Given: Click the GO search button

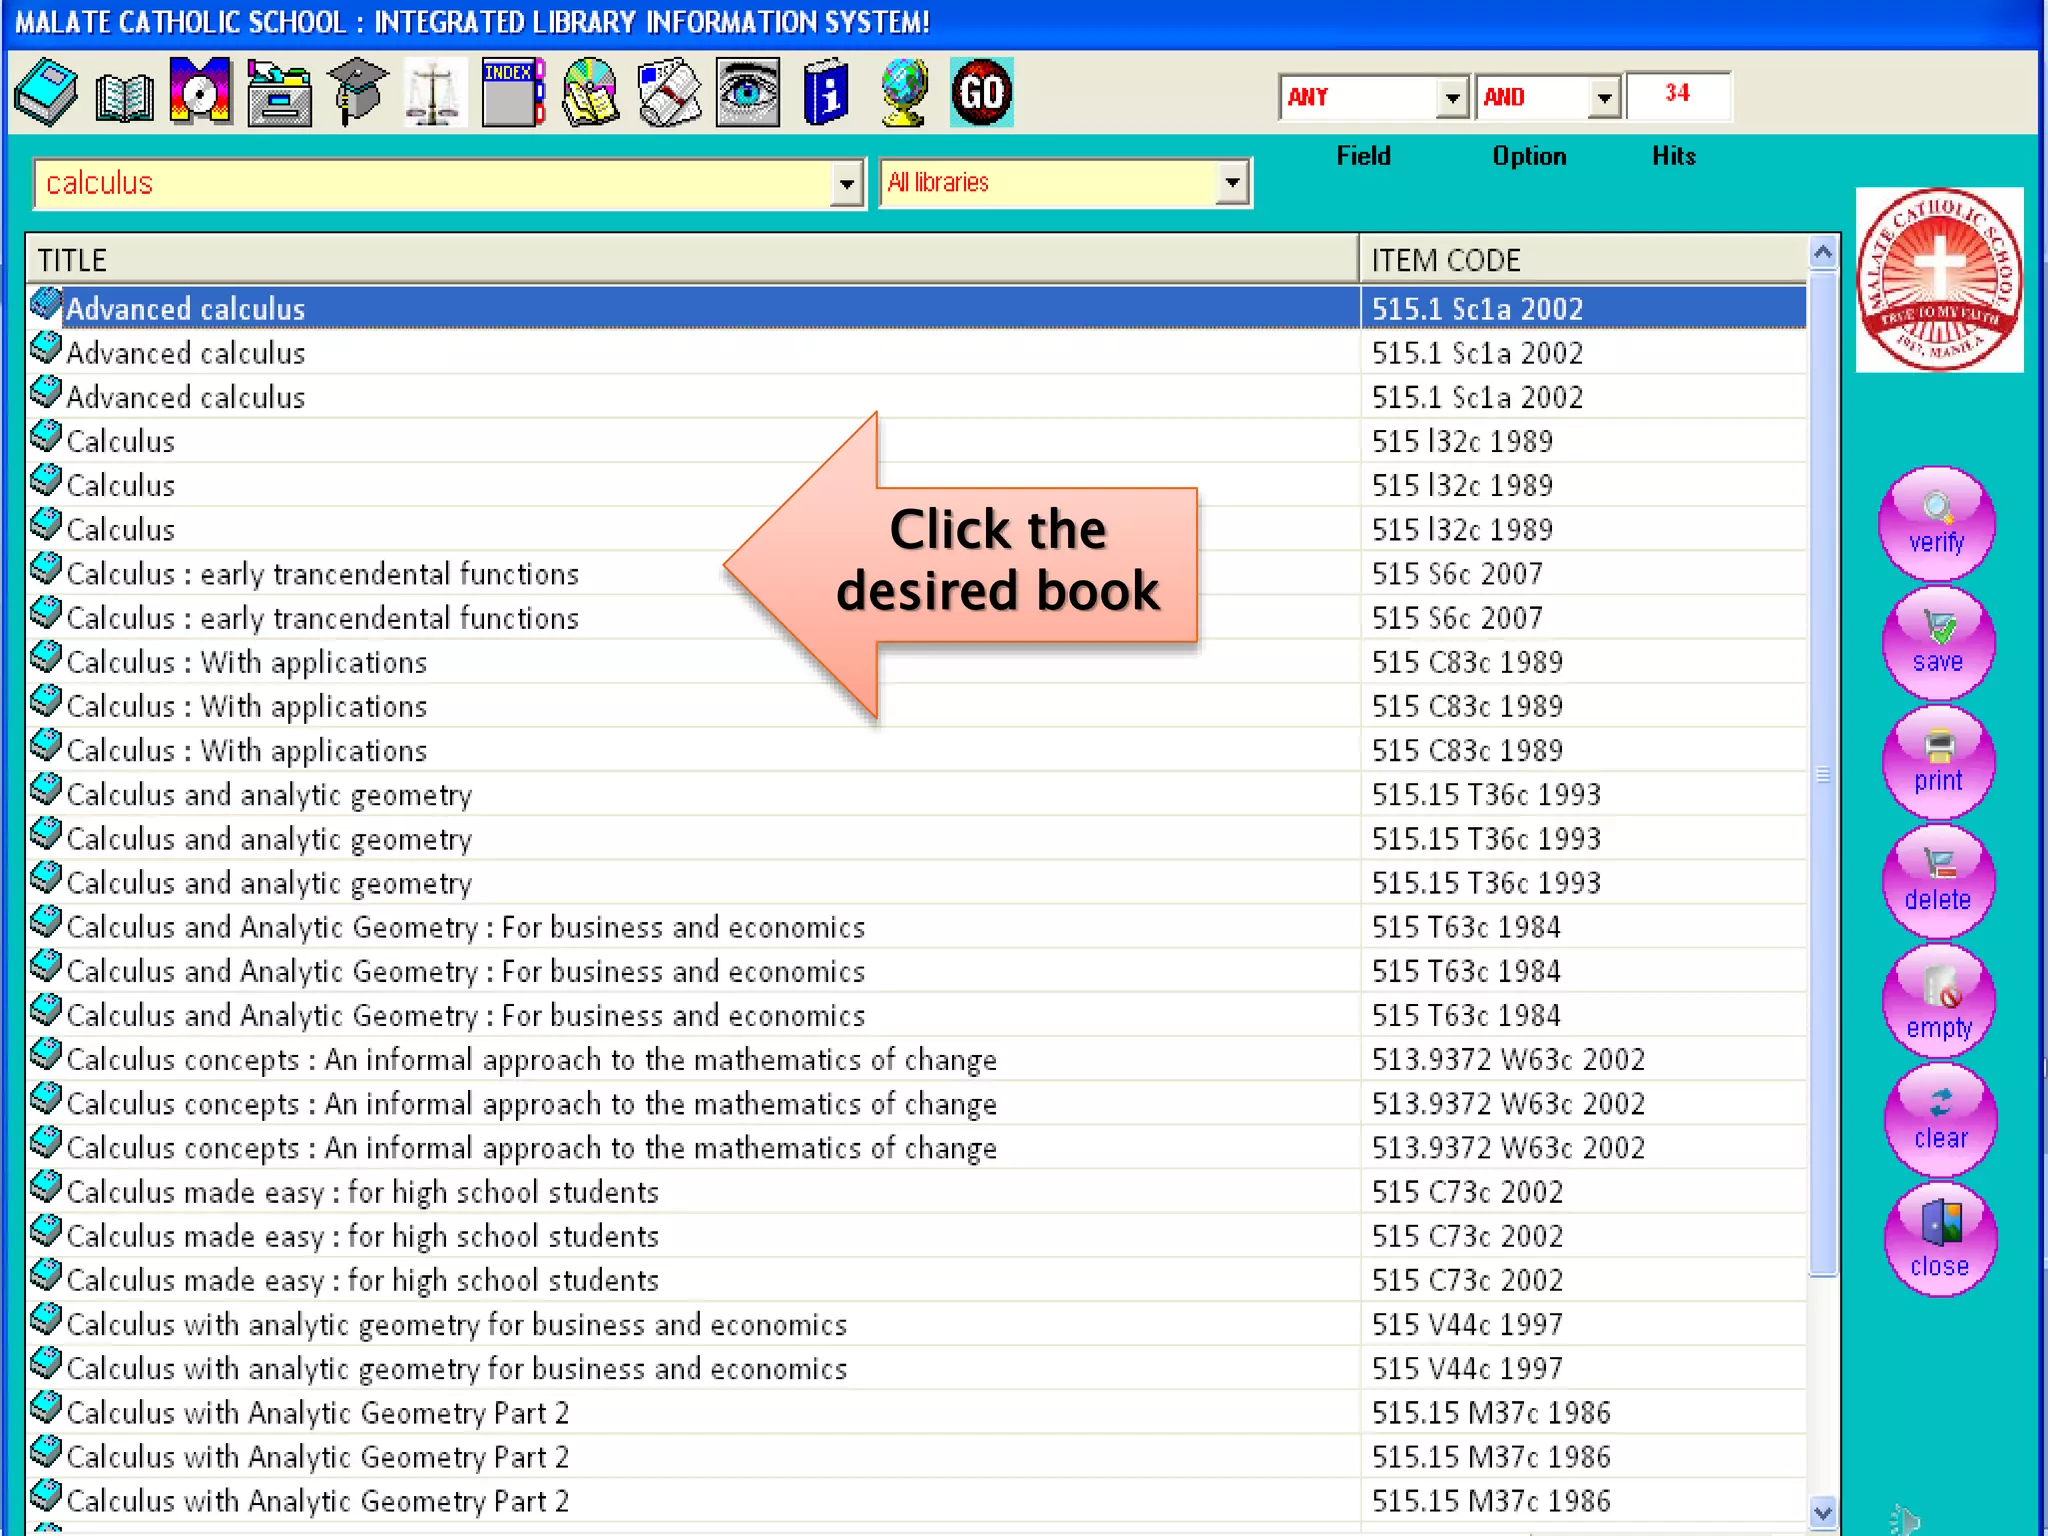Looking at the screenshot, I should coord(981,93).
